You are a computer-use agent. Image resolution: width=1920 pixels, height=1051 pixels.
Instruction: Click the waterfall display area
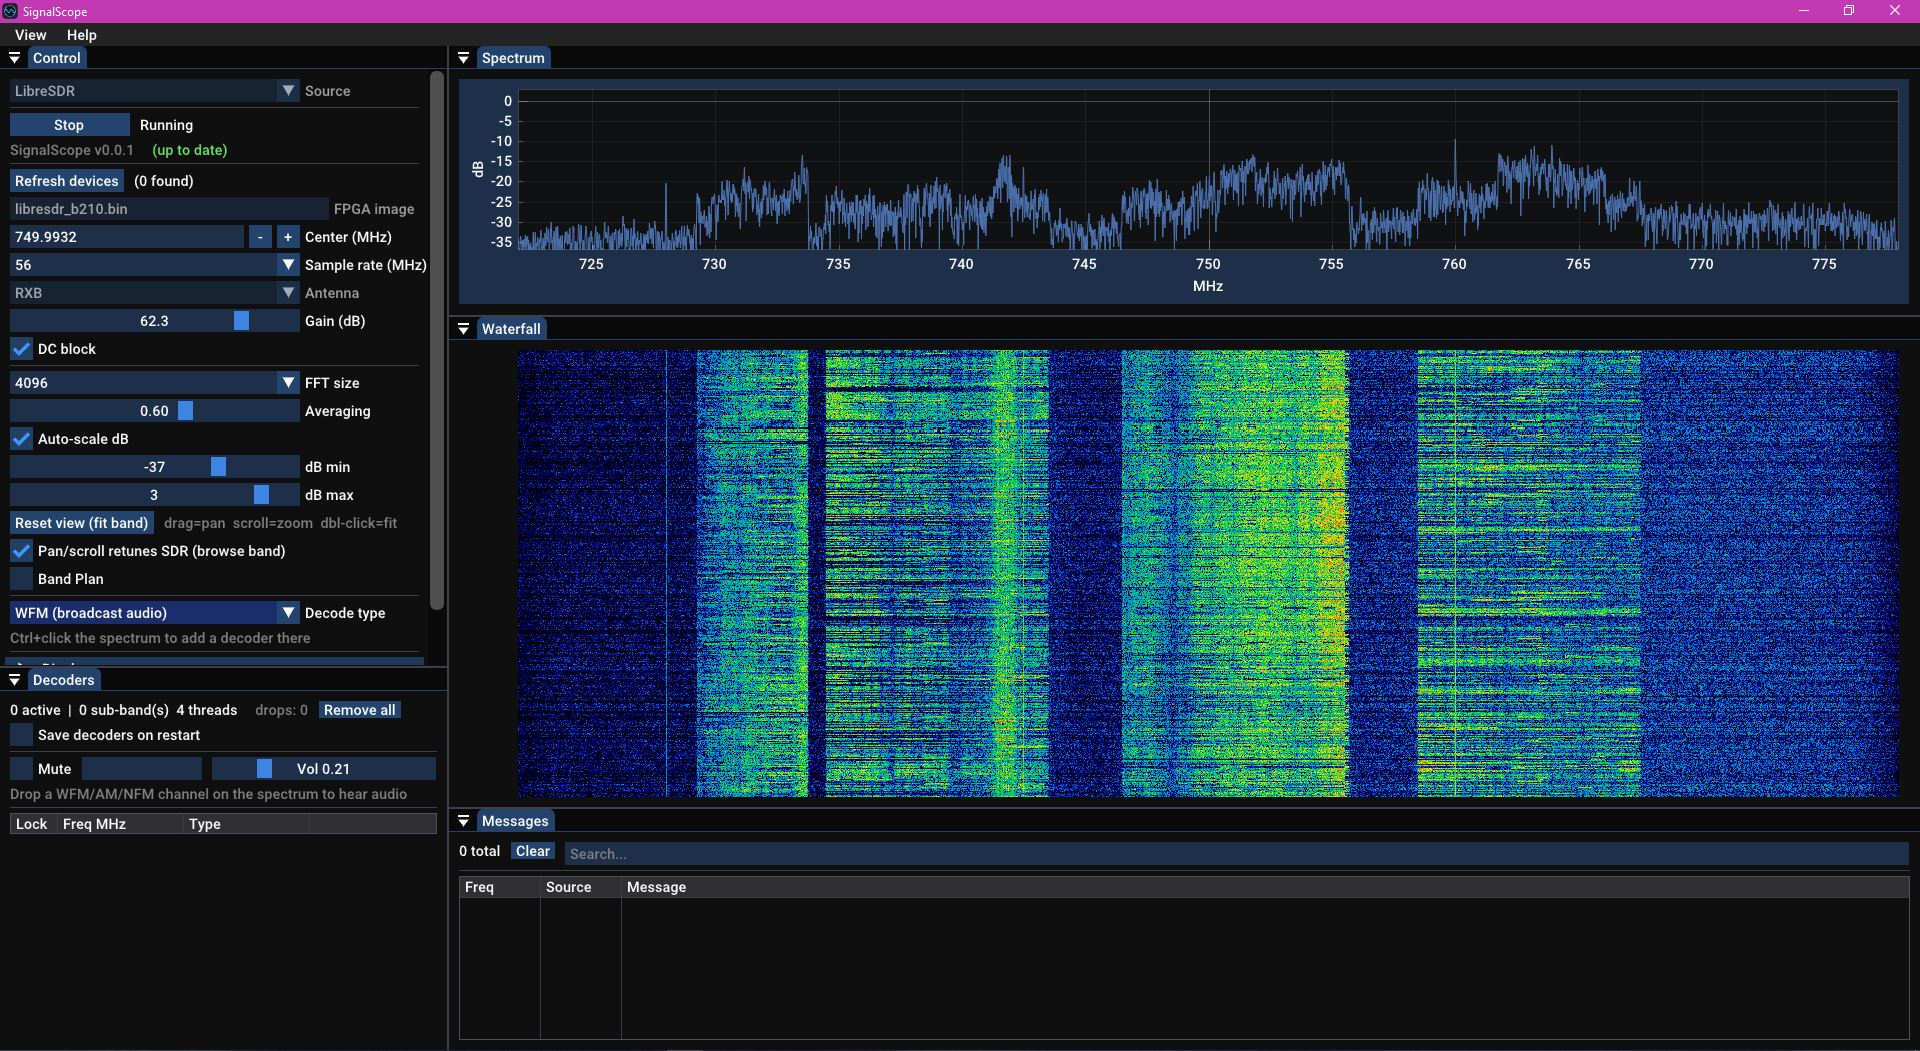coord(1208,573)
